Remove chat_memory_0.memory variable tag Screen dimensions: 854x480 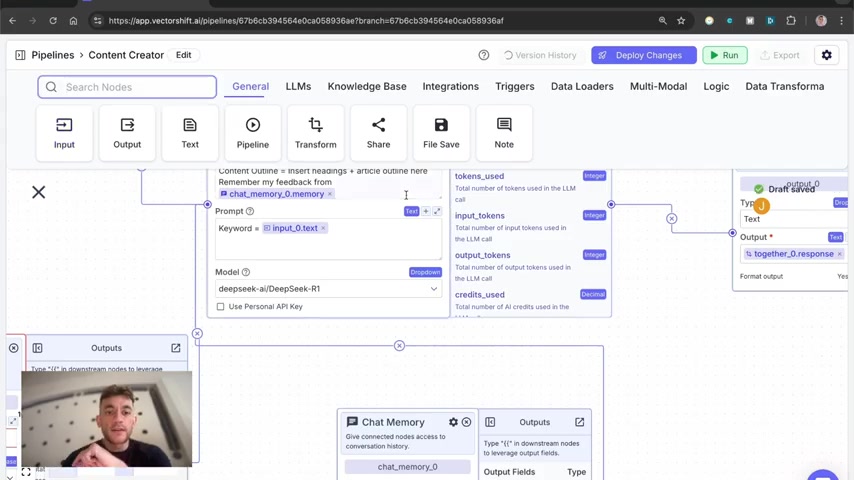tap(330, 194)
